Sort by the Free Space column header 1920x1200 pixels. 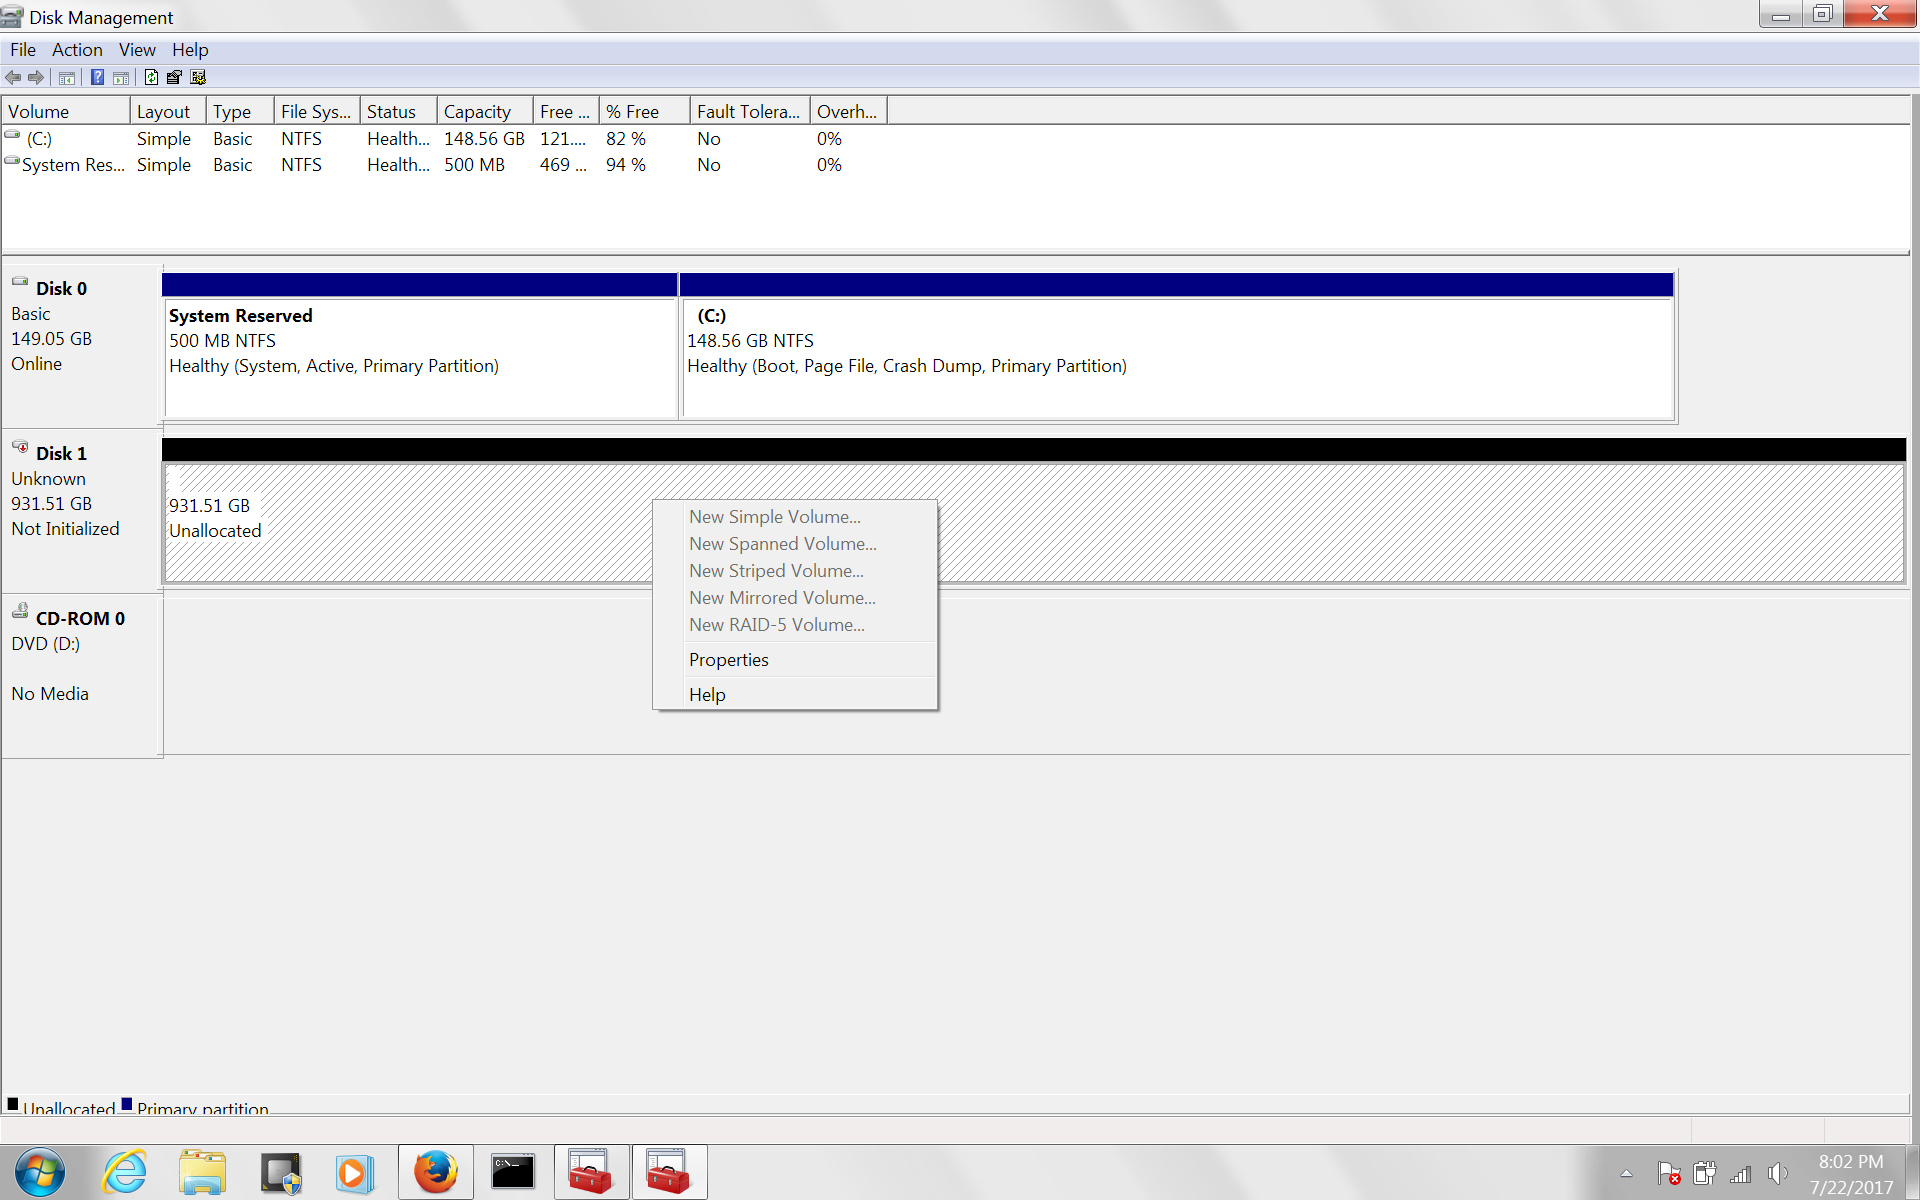pos(566,112)
